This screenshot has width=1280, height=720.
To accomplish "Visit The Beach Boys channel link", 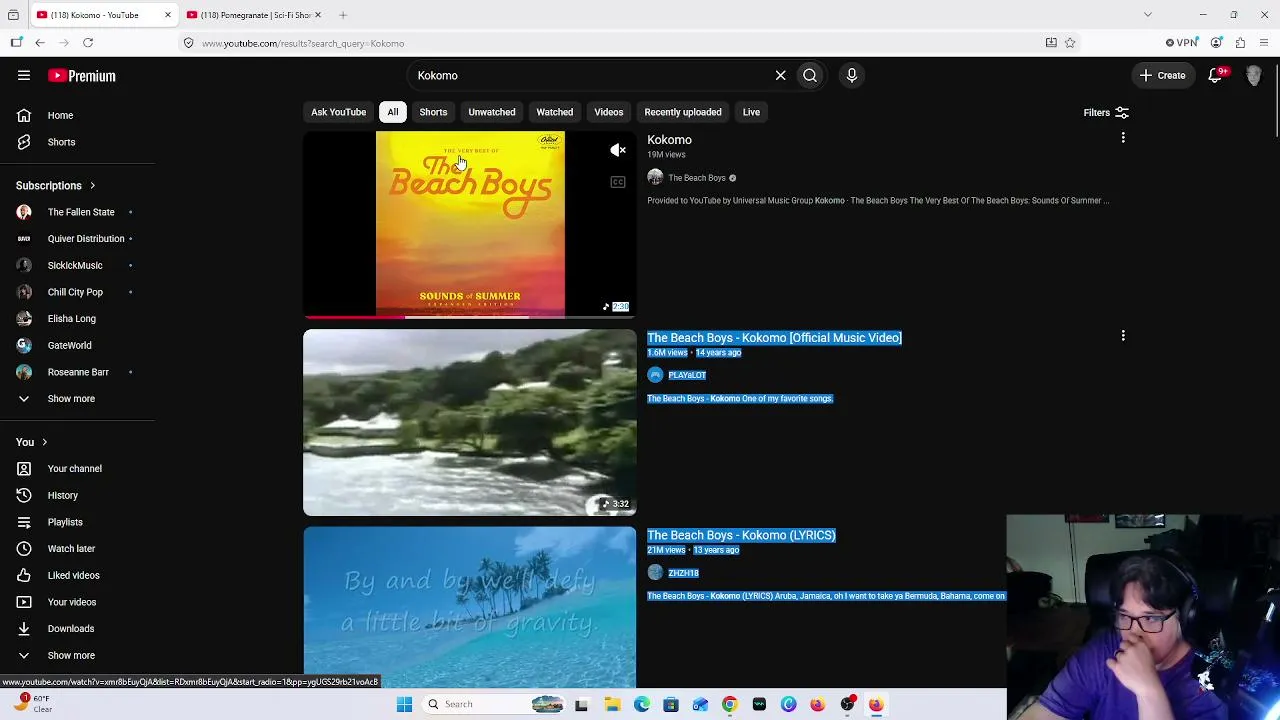I will coord(697,178).
